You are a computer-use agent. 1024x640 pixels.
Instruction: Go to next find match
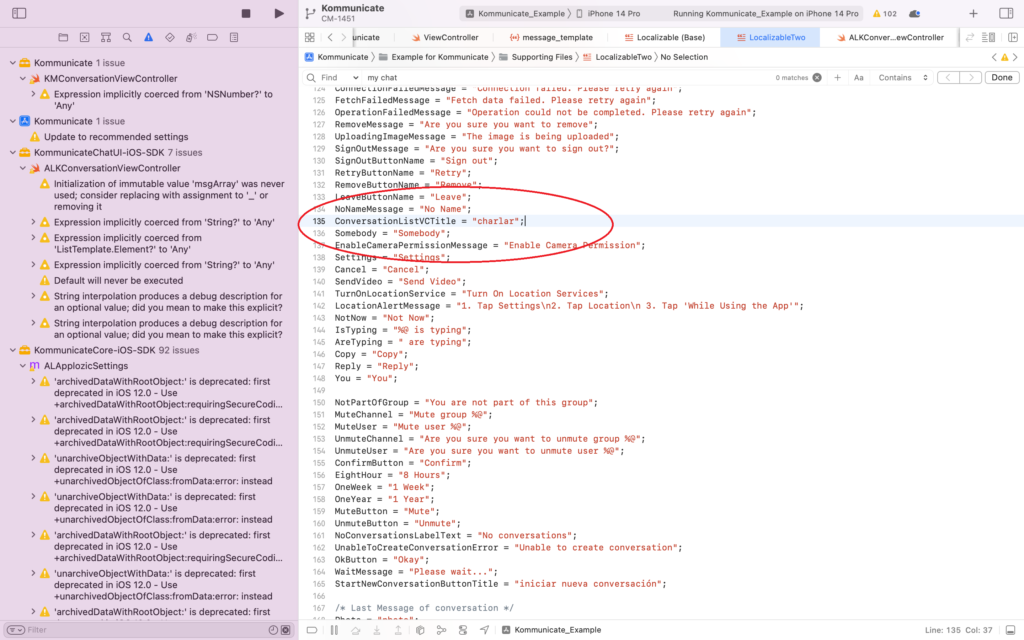click(x=970, y=77)
